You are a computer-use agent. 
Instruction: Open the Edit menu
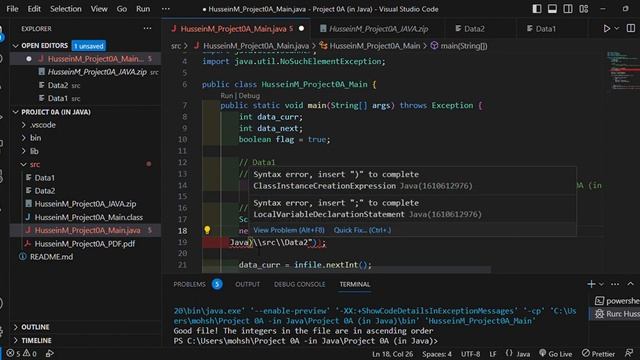coord(34,9)
